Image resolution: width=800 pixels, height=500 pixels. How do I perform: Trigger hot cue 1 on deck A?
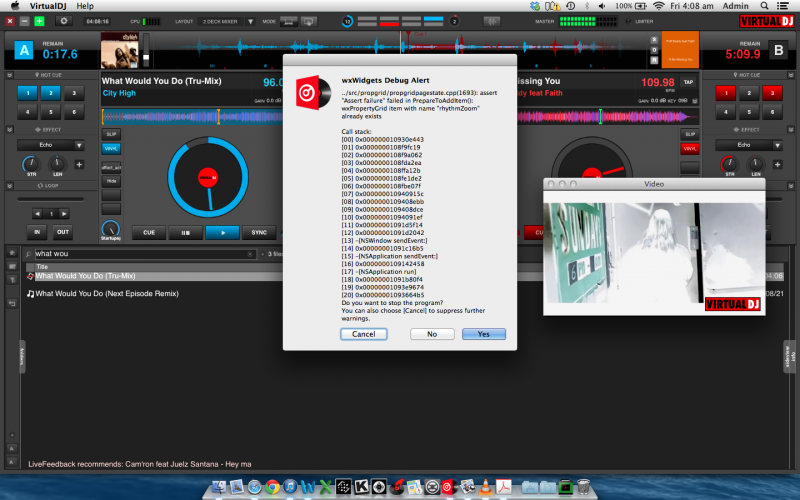click(x=28, y=93)
